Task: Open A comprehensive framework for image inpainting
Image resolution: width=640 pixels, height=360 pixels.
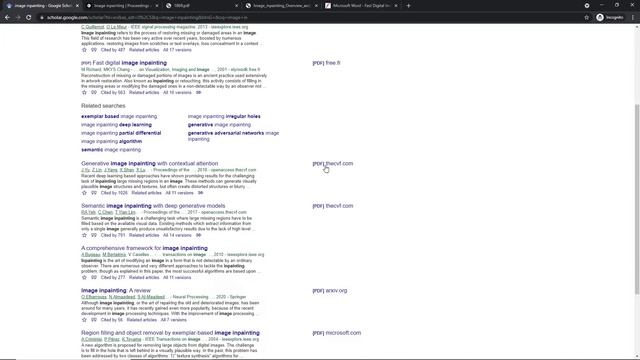Action: pos(144,248)
